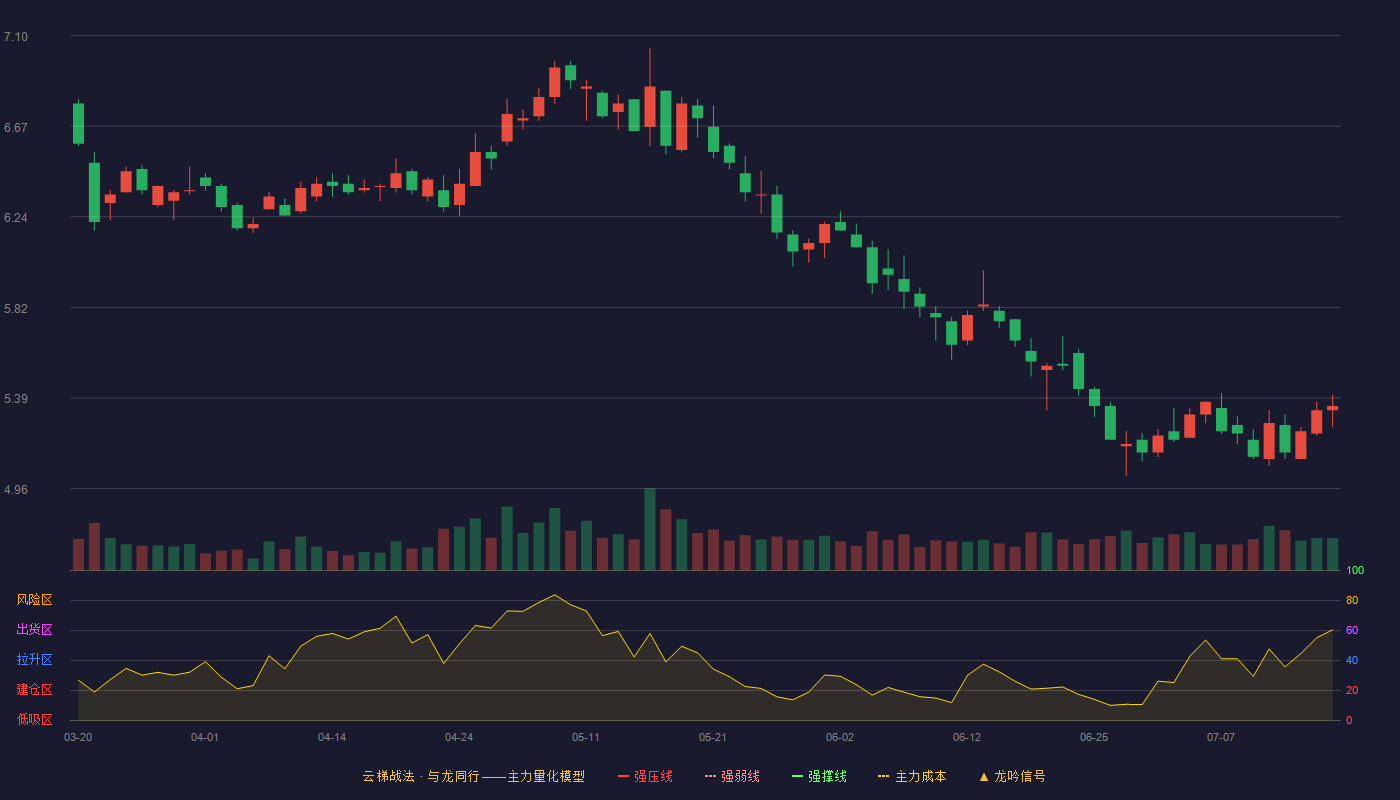Select the 建仓区 zone label
This screenshot has width=1400, height=800.
[34, 690]
